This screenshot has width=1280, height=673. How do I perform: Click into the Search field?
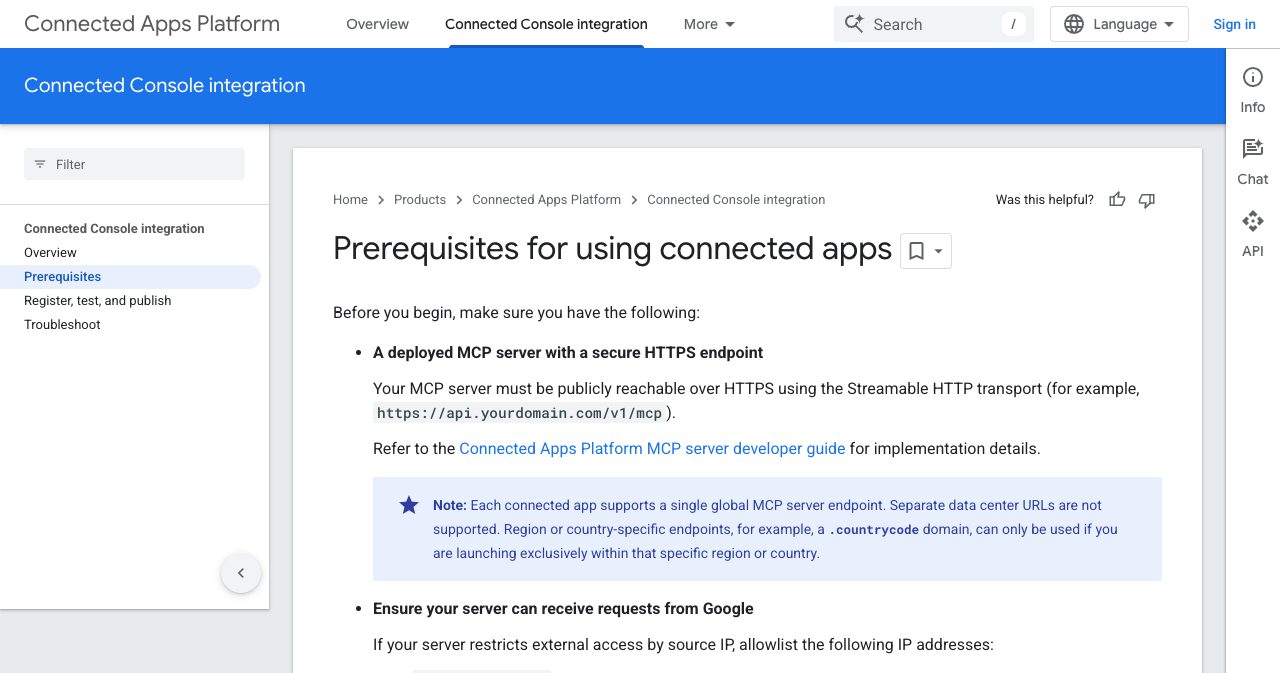(x=934, y=24)
